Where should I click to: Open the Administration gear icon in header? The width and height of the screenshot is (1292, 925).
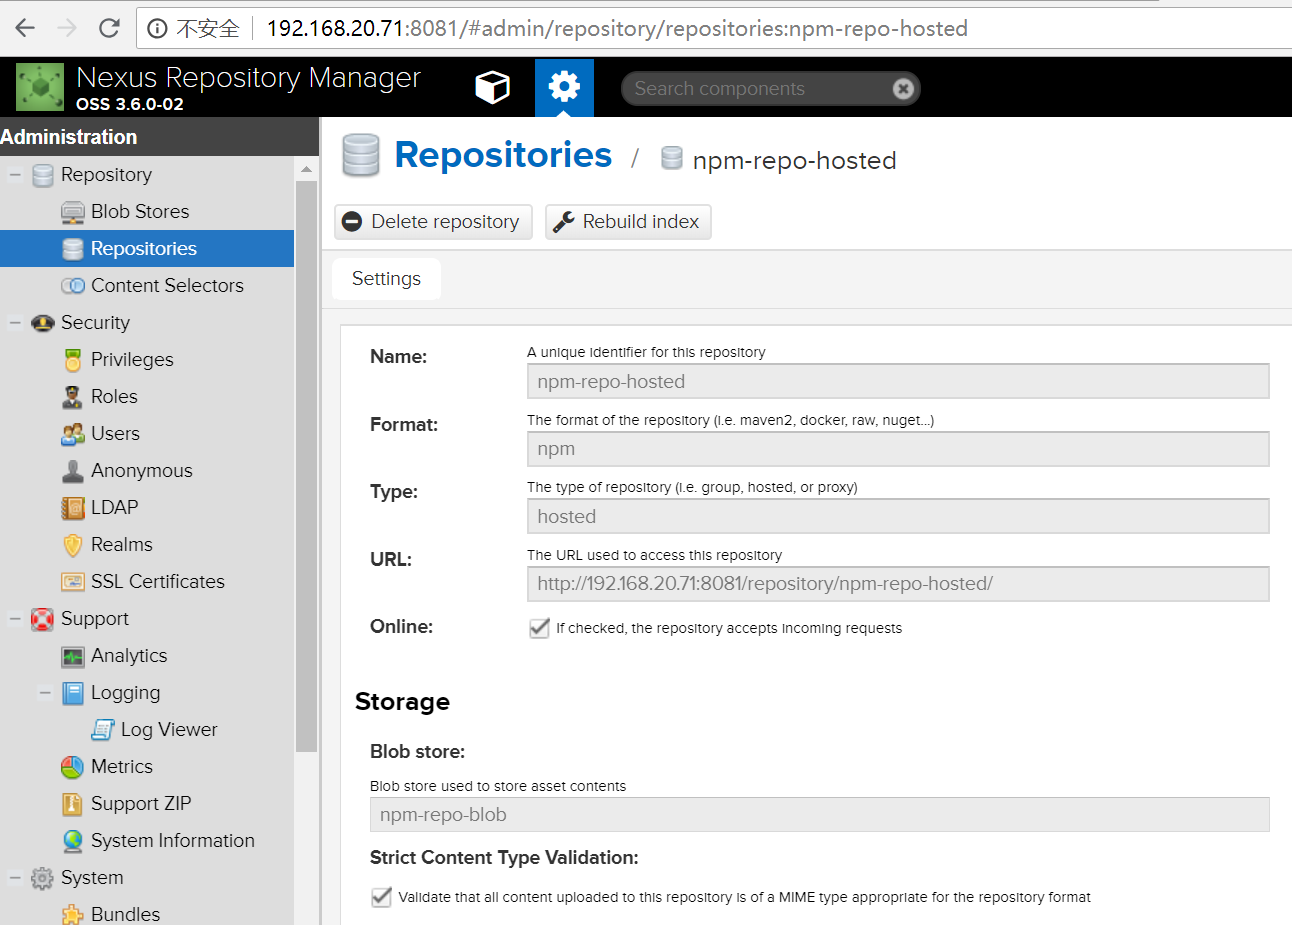point(564,88)
